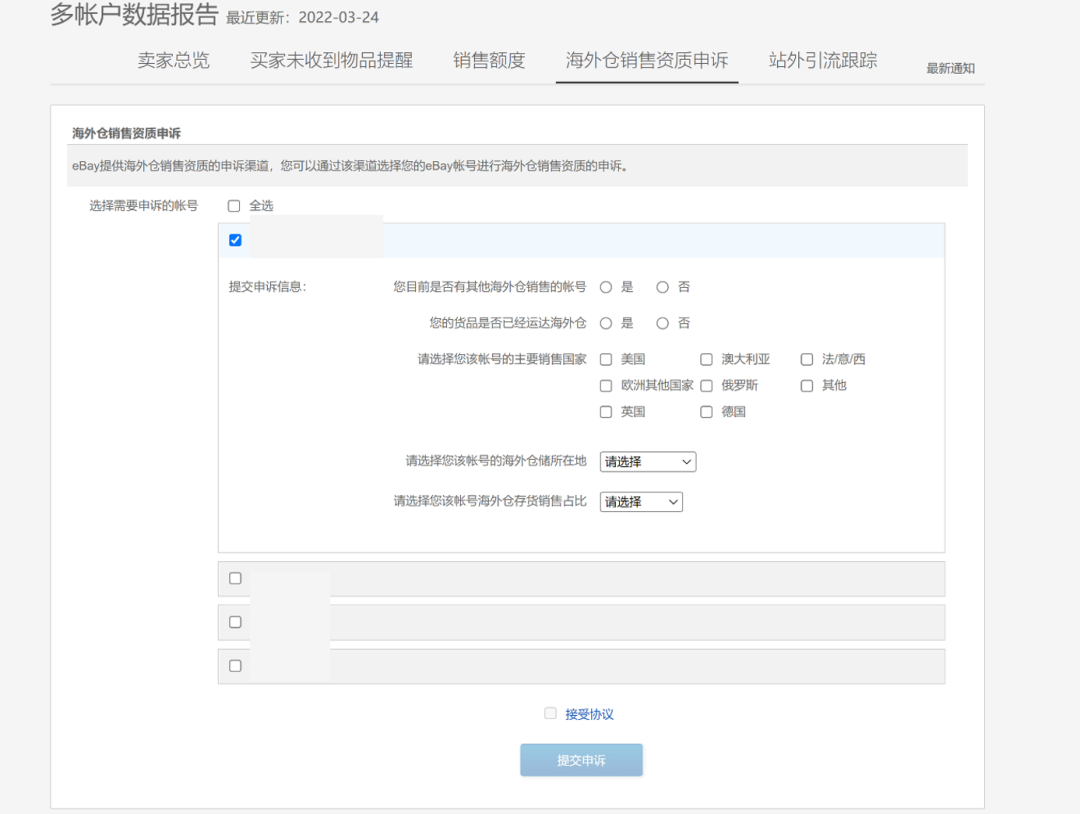Select 否 for goods already shipped to warehouse
This screenshot has width=1080, height=814.
pos(662,323)
